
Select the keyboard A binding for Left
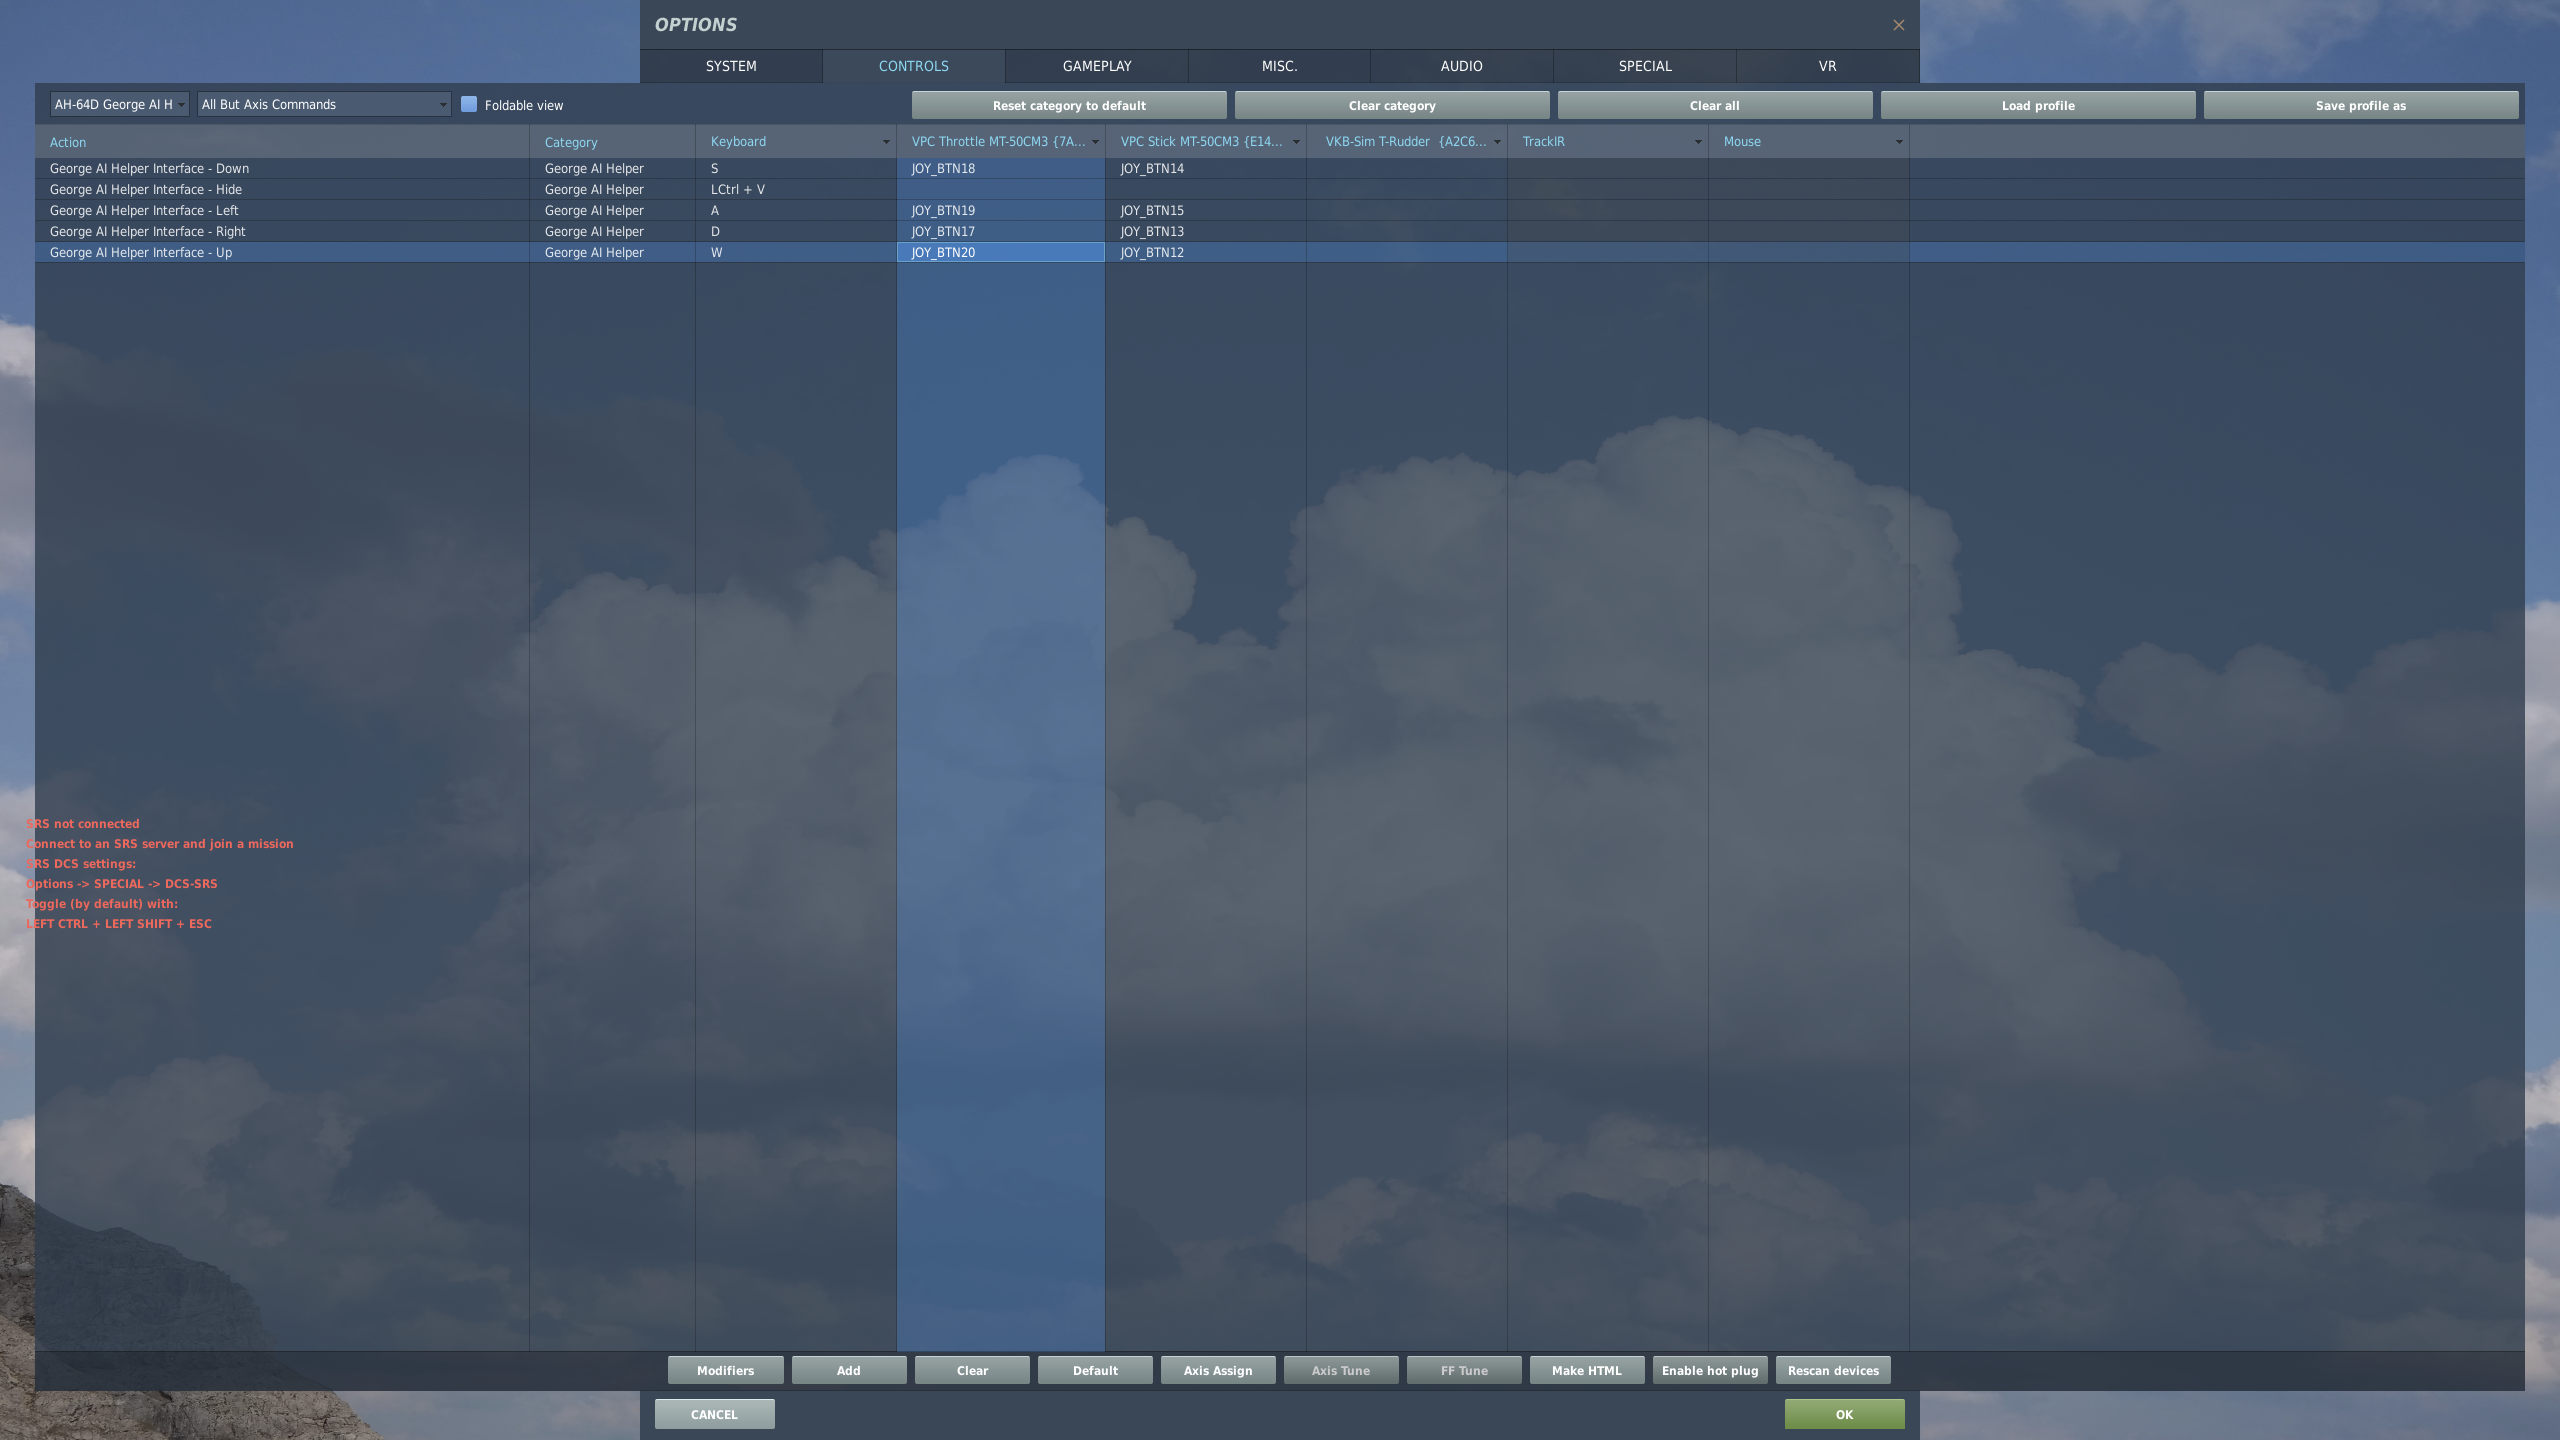coord(796,210)
